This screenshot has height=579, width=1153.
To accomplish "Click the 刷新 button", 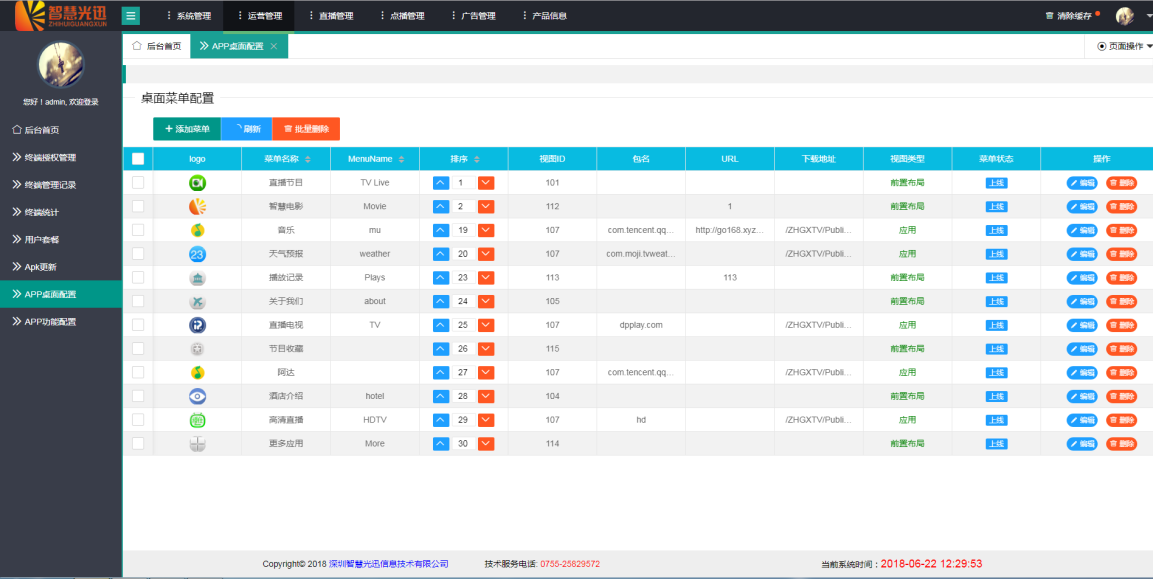I will 246,129.
